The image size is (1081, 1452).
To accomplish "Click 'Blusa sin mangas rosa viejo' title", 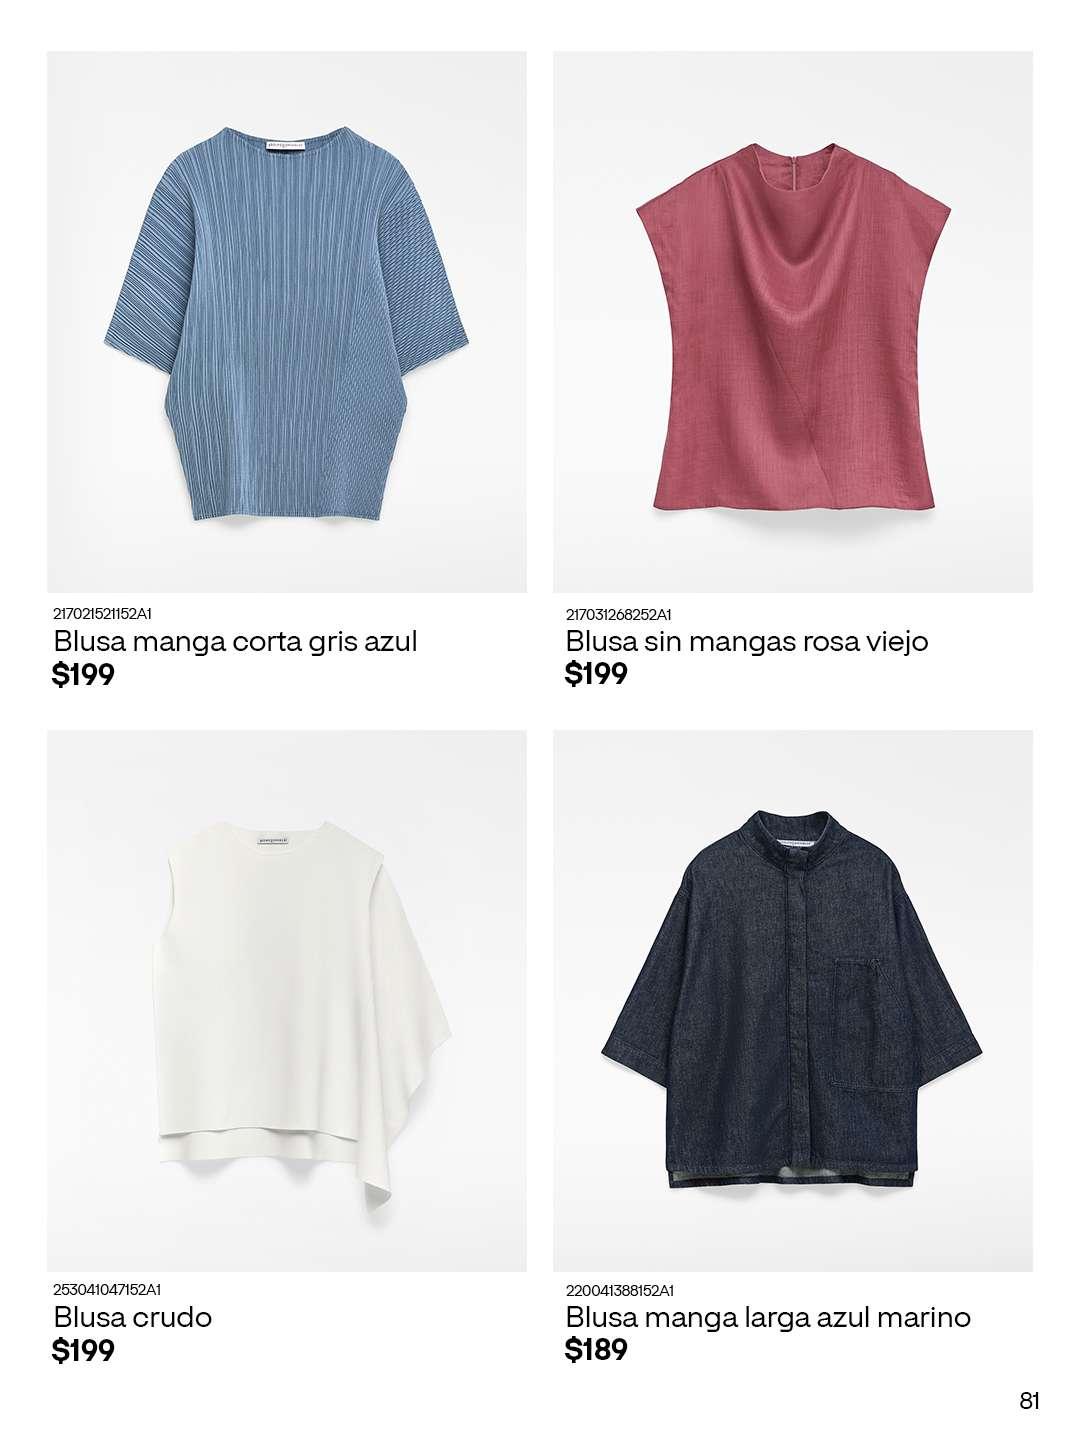I will pos(747,641).
